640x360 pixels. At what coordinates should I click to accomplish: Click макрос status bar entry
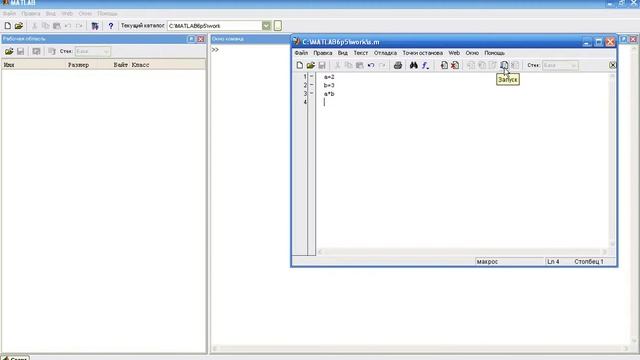[x=487, y=262]
